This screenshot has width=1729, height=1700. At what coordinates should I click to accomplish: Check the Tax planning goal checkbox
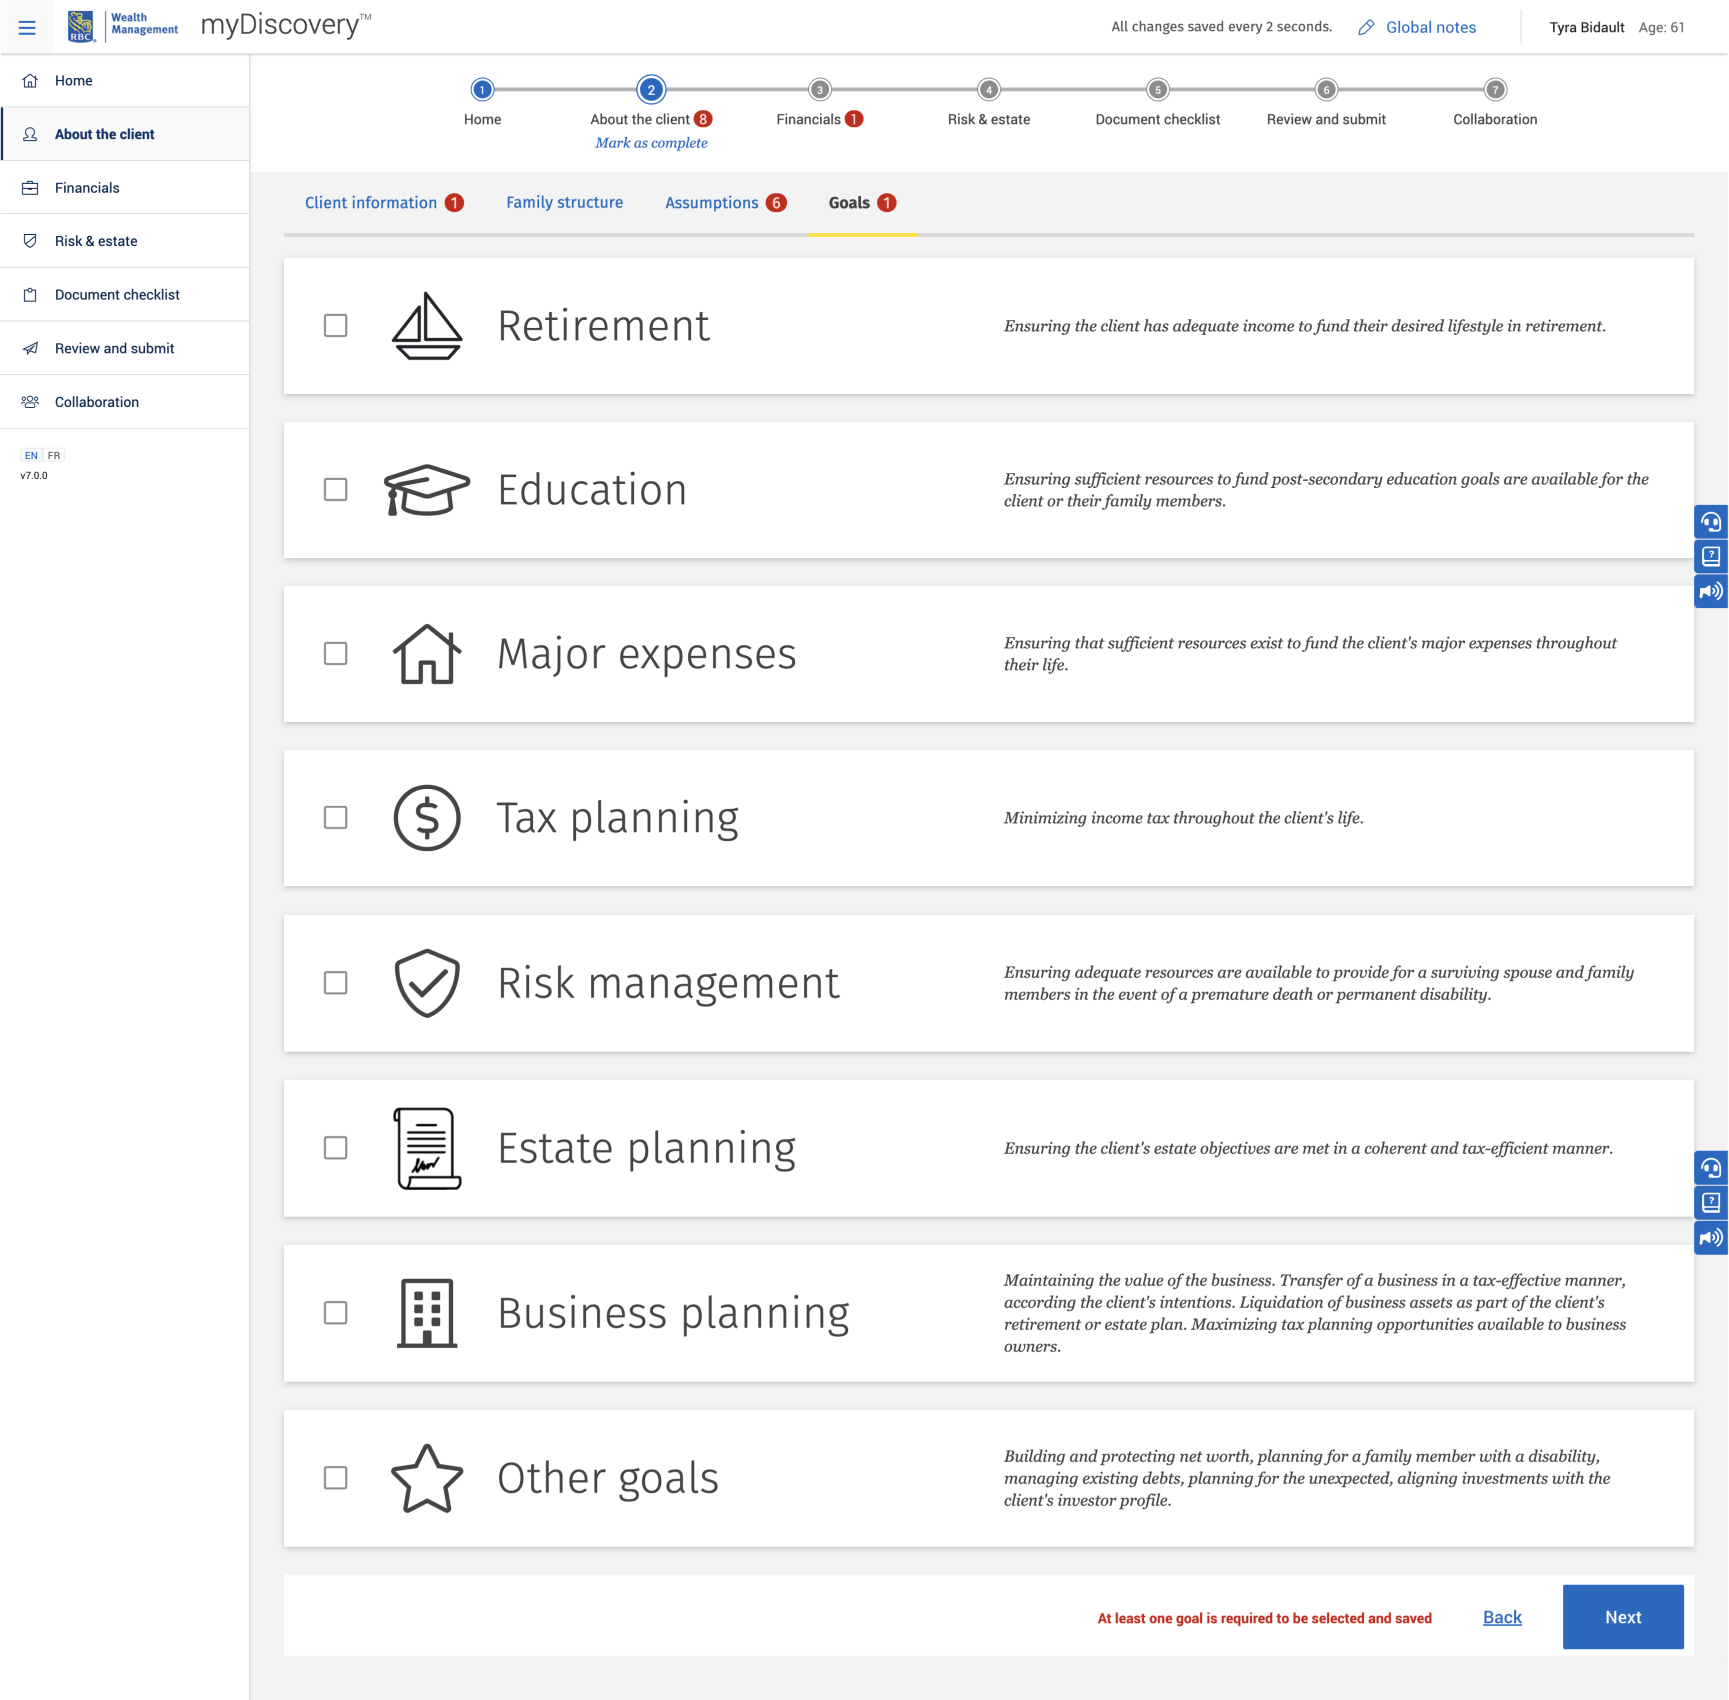click(336, 818)
